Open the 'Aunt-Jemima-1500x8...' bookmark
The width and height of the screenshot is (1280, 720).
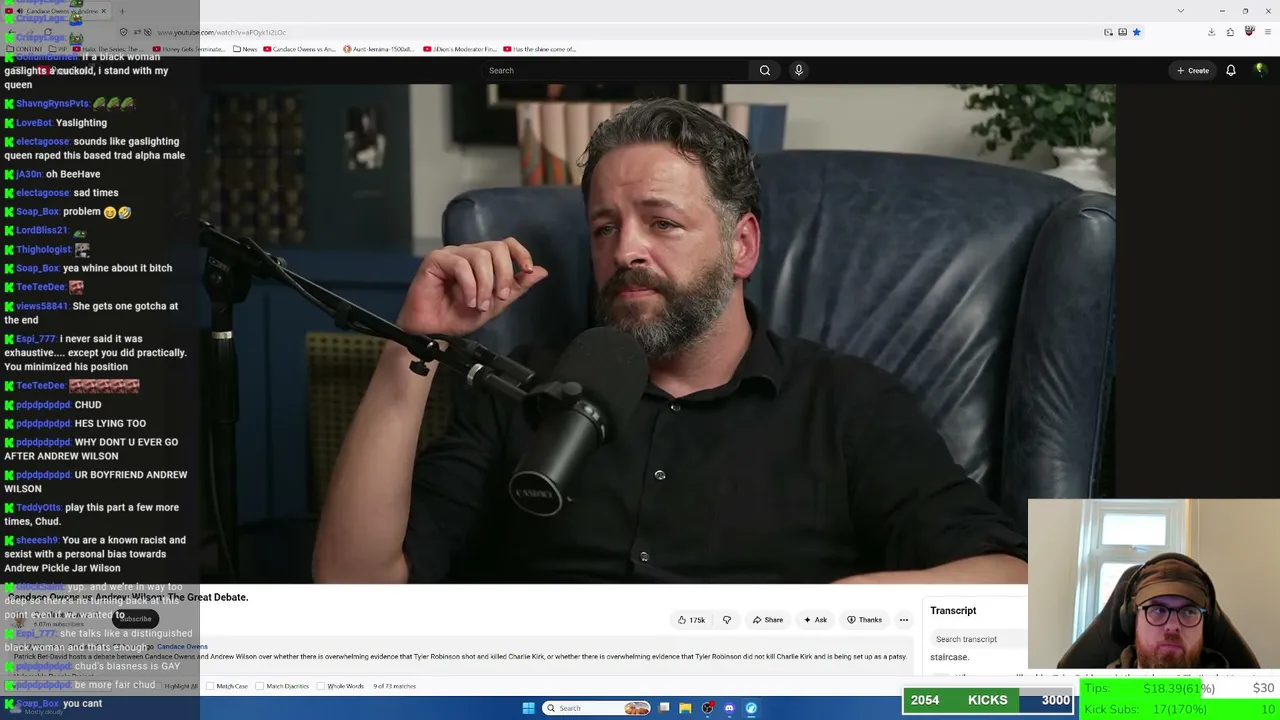point(378,49)
